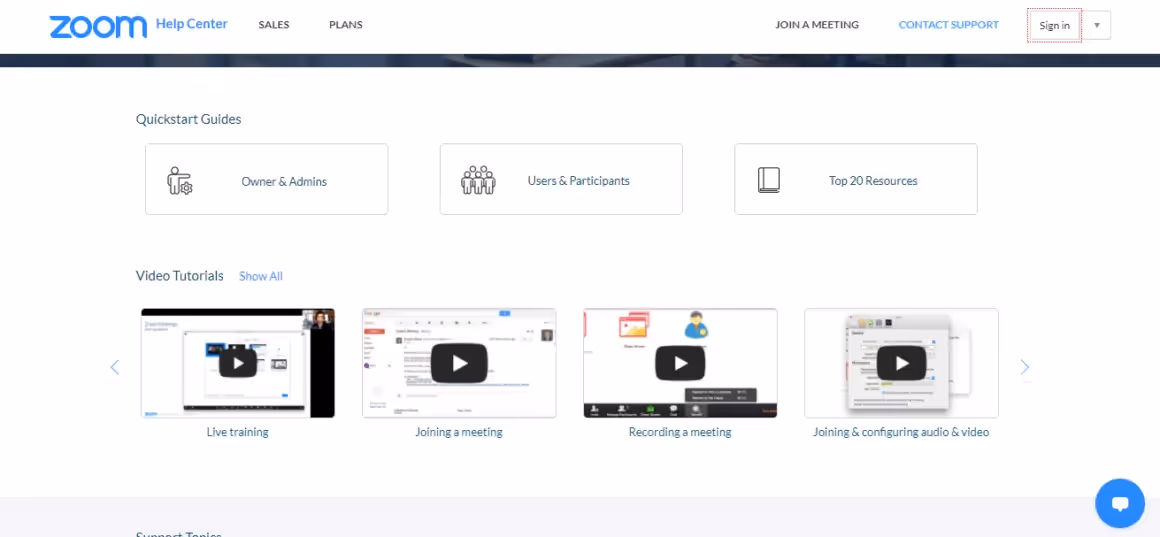Image resolution: width=1160 pixels, height=537 pixels.
Task: Click Show All video tutorials
Action: coord(260,276)
